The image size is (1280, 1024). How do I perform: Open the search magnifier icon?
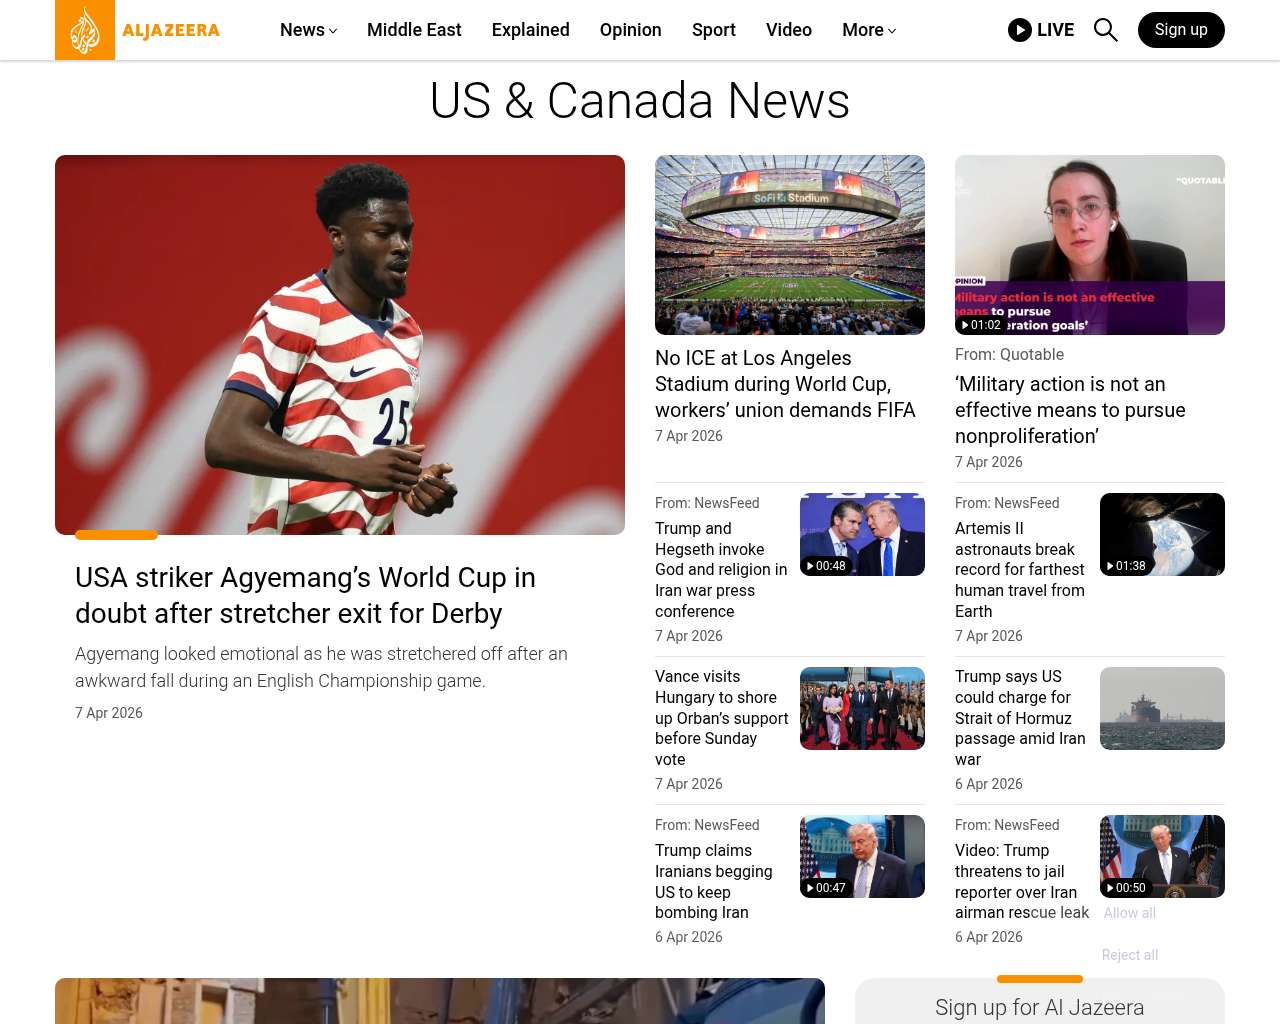1105,30
